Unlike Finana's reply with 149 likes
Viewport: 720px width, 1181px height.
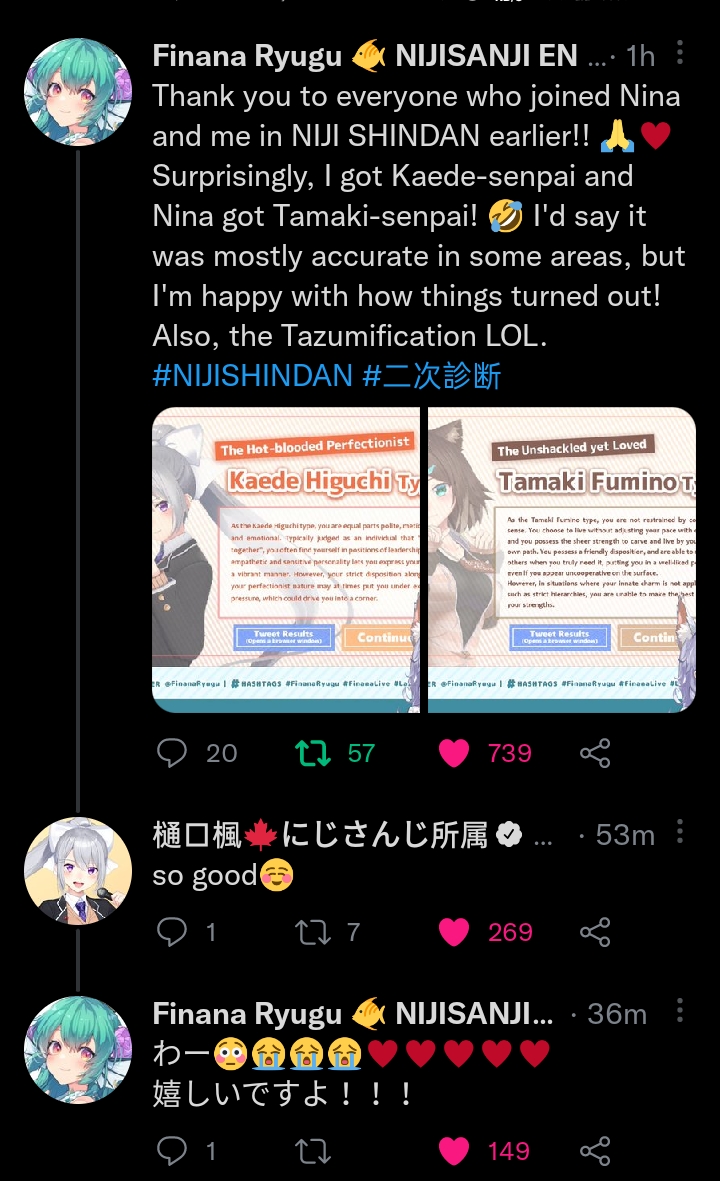tap(453, 1150)
